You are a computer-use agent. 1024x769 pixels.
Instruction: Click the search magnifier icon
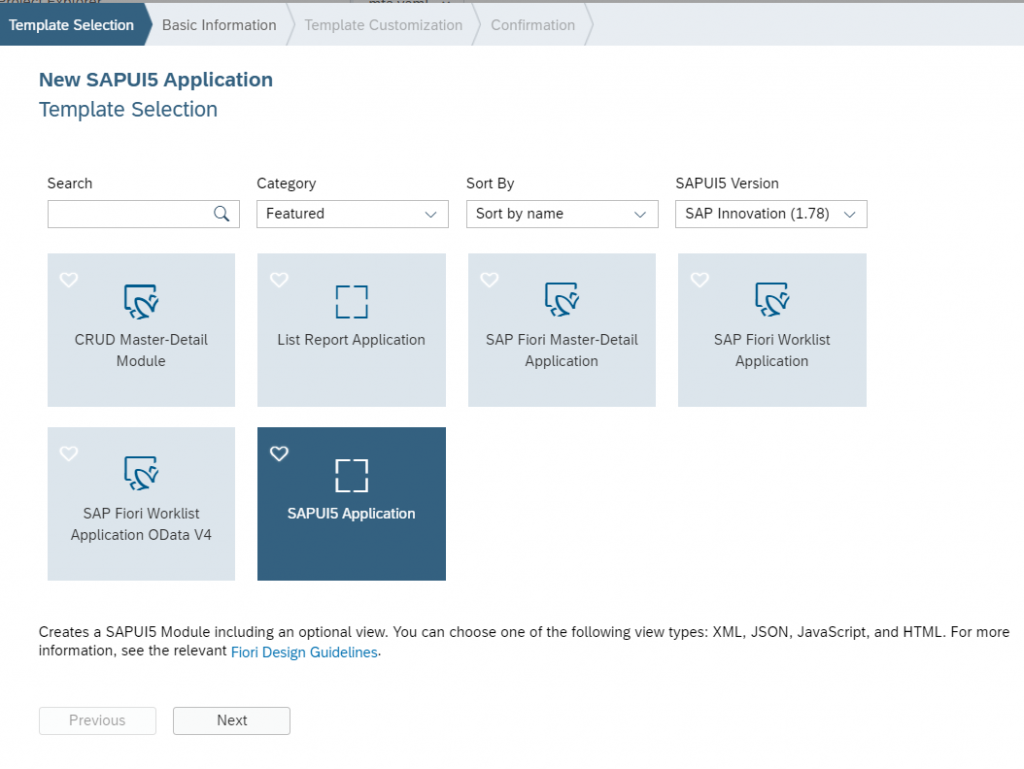click(x=221, y=213)
